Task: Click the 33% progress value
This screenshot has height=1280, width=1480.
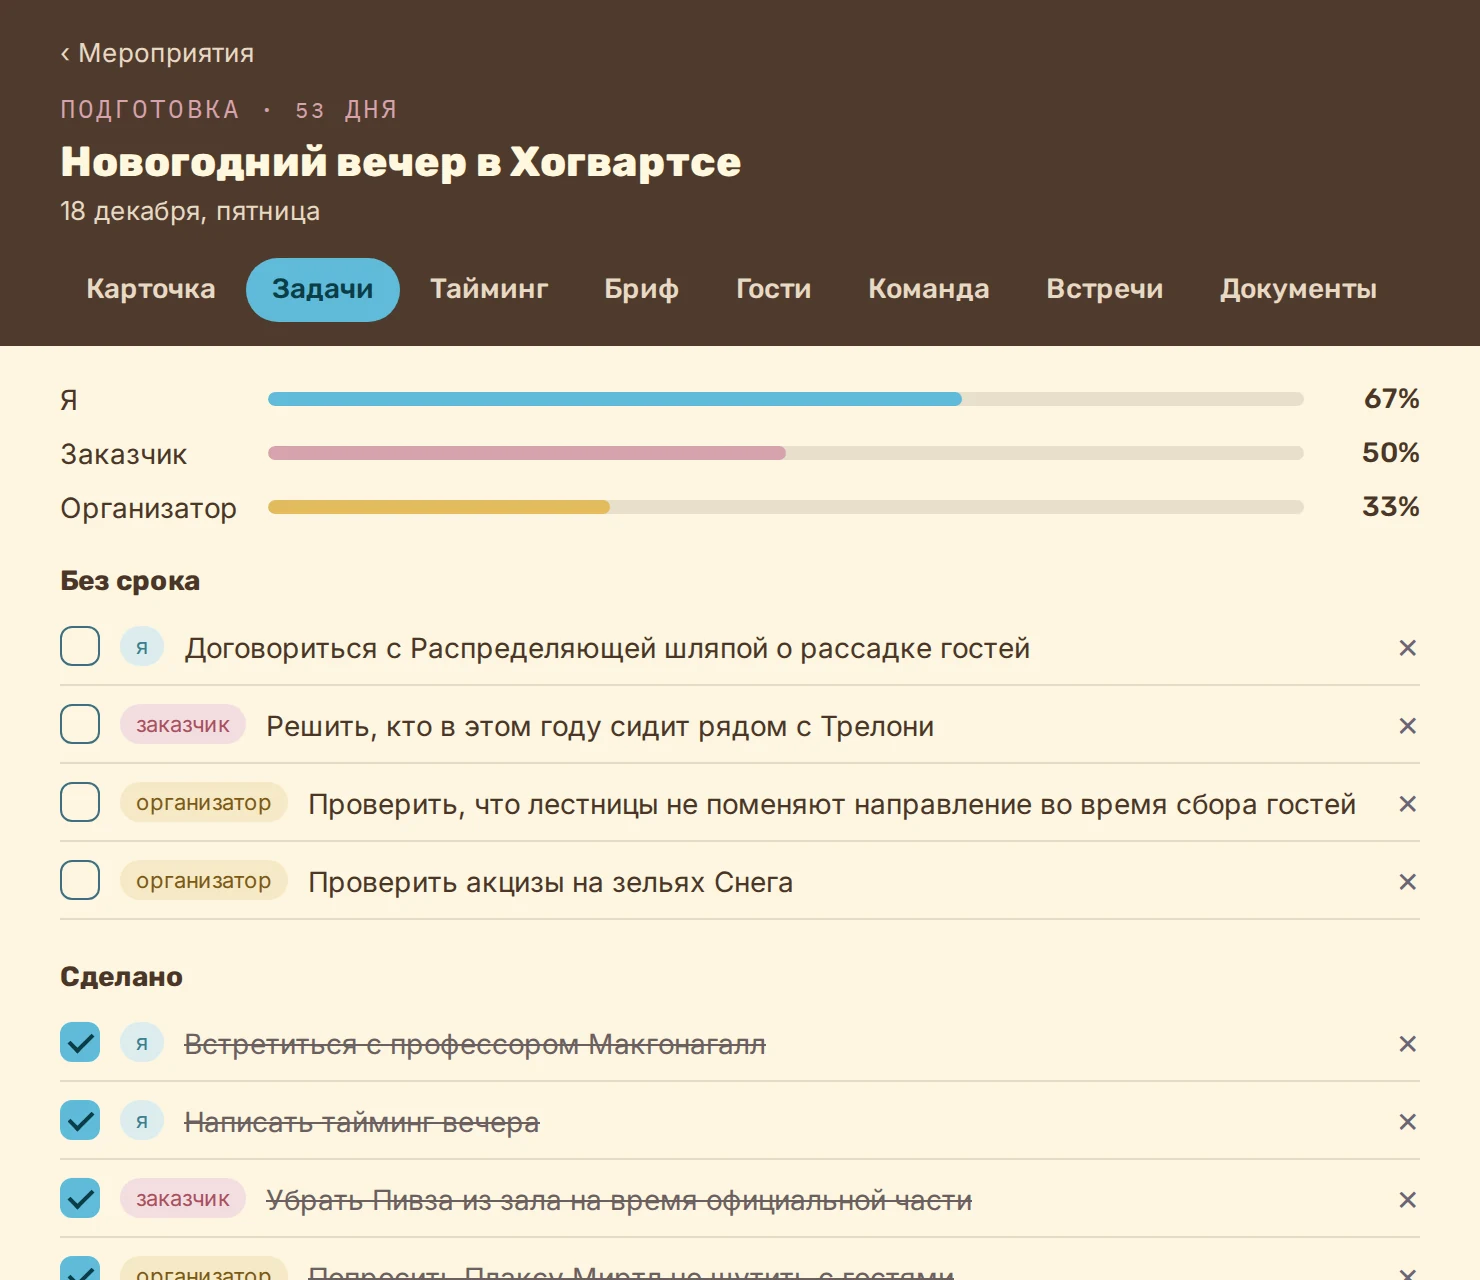Action: click(1391, 507)
